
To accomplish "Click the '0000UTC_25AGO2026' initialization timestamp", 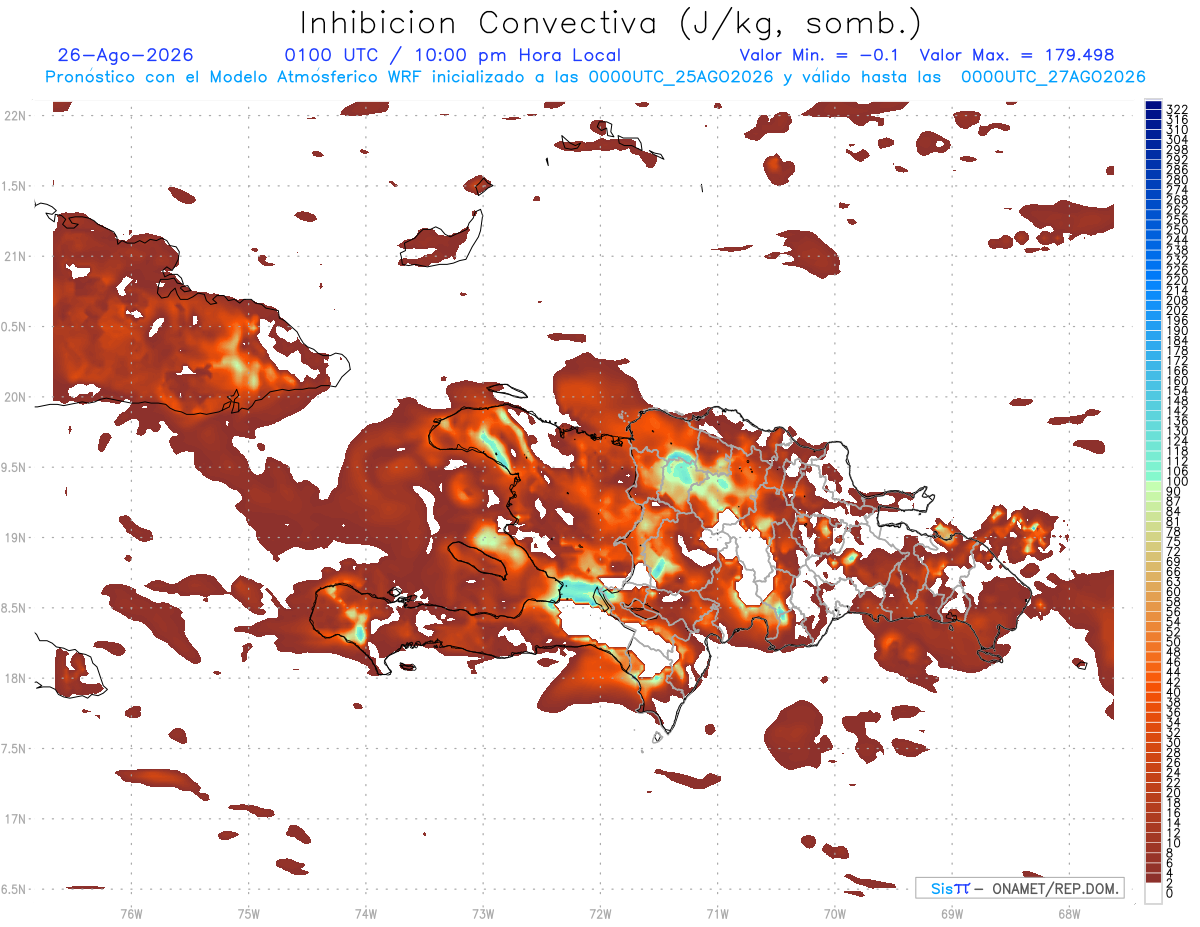I will click(x=681, y=77).
